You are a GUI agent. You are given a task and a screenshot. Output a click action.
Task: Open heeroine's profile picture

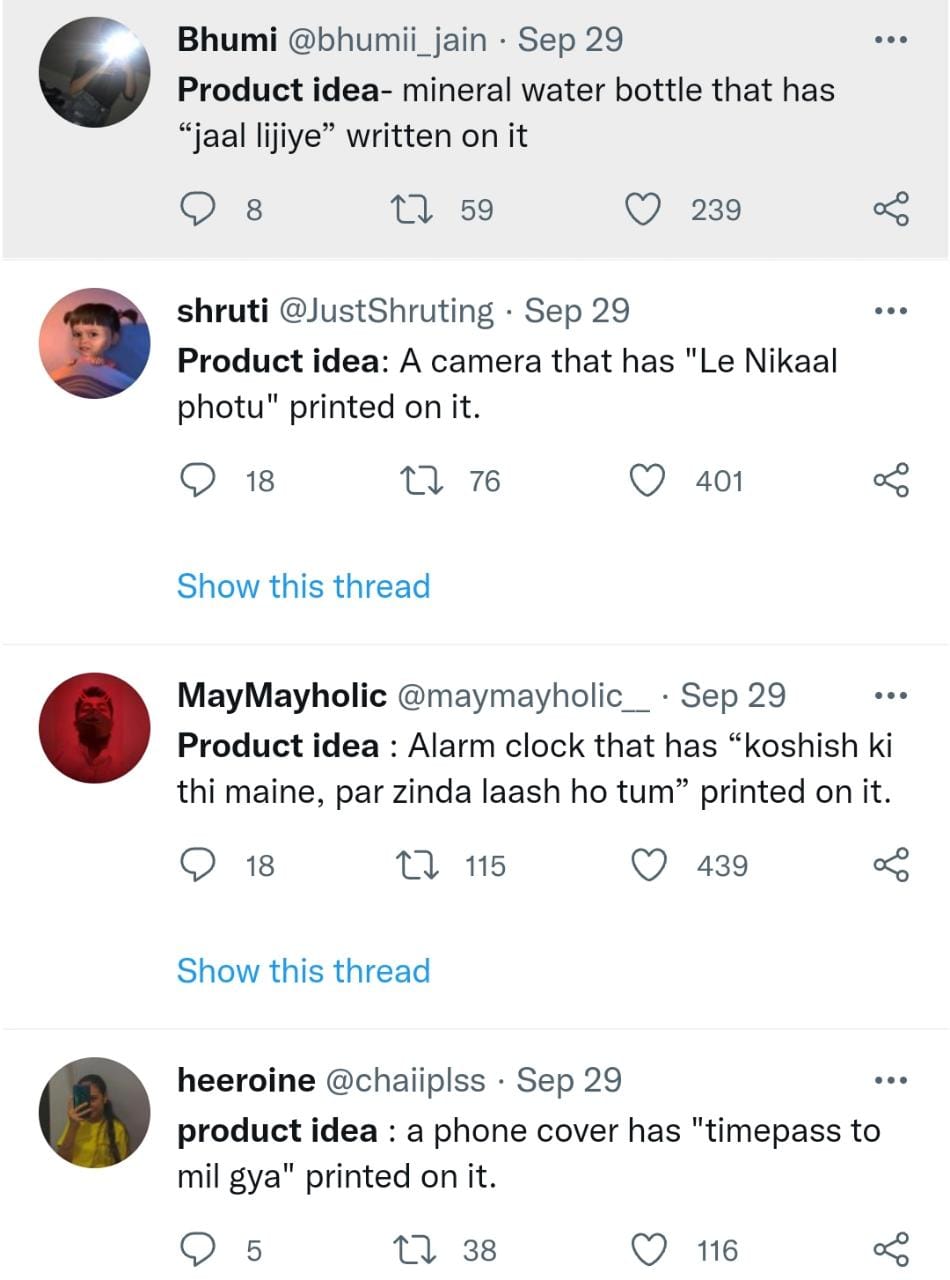click(94, 1112)
